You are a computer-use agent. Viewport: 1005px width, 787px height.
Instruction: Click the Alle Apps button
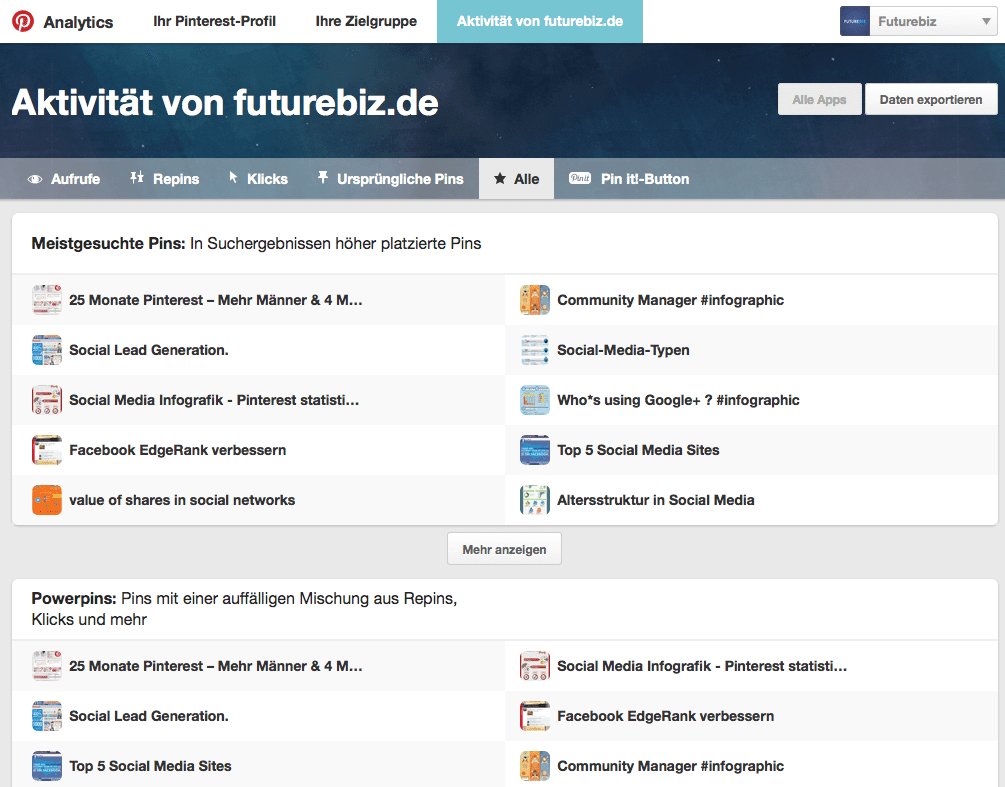[819, 99]
